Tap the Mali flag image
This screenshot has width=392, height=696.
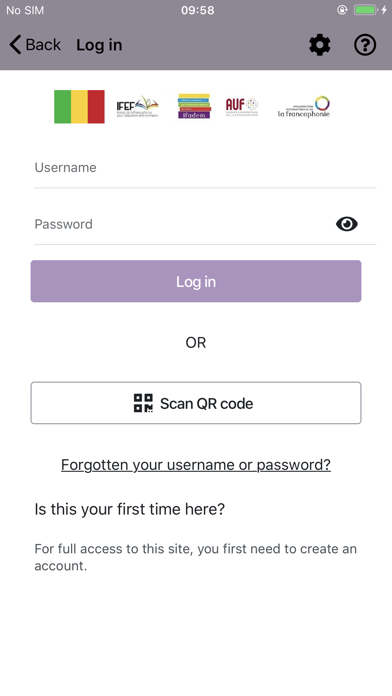click(79, 107)
